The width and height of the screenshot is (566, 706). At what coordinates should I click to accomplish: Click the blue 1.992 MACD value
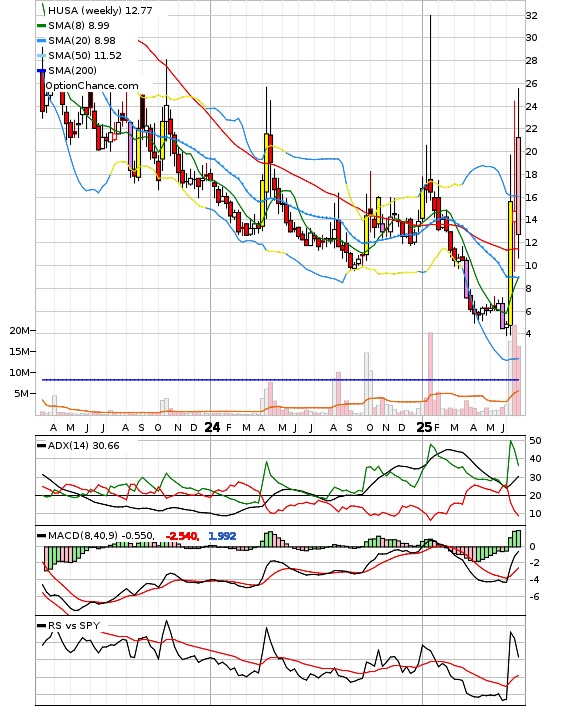click(222, 536)
